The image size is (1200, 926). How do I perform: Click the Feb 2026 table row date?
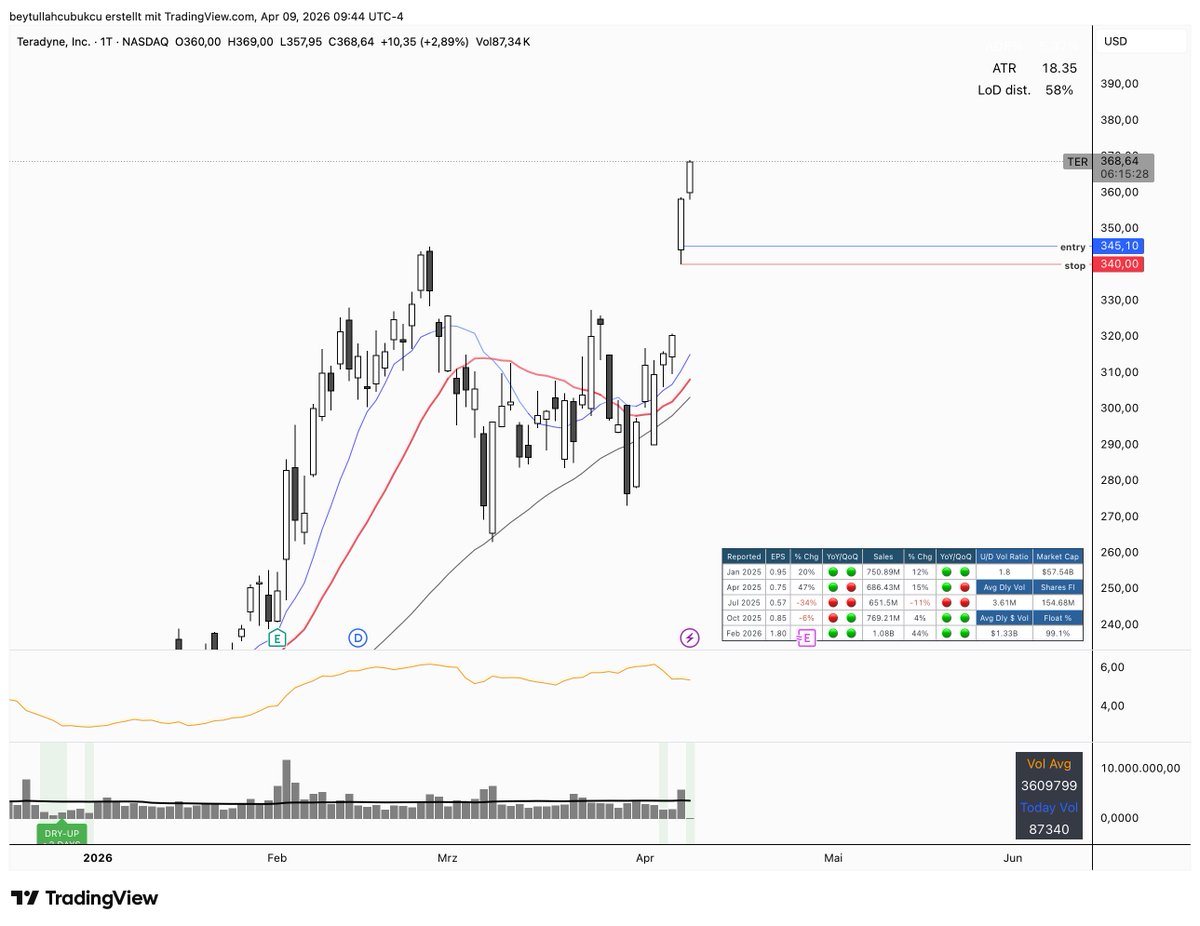click(x=743, y=632)
